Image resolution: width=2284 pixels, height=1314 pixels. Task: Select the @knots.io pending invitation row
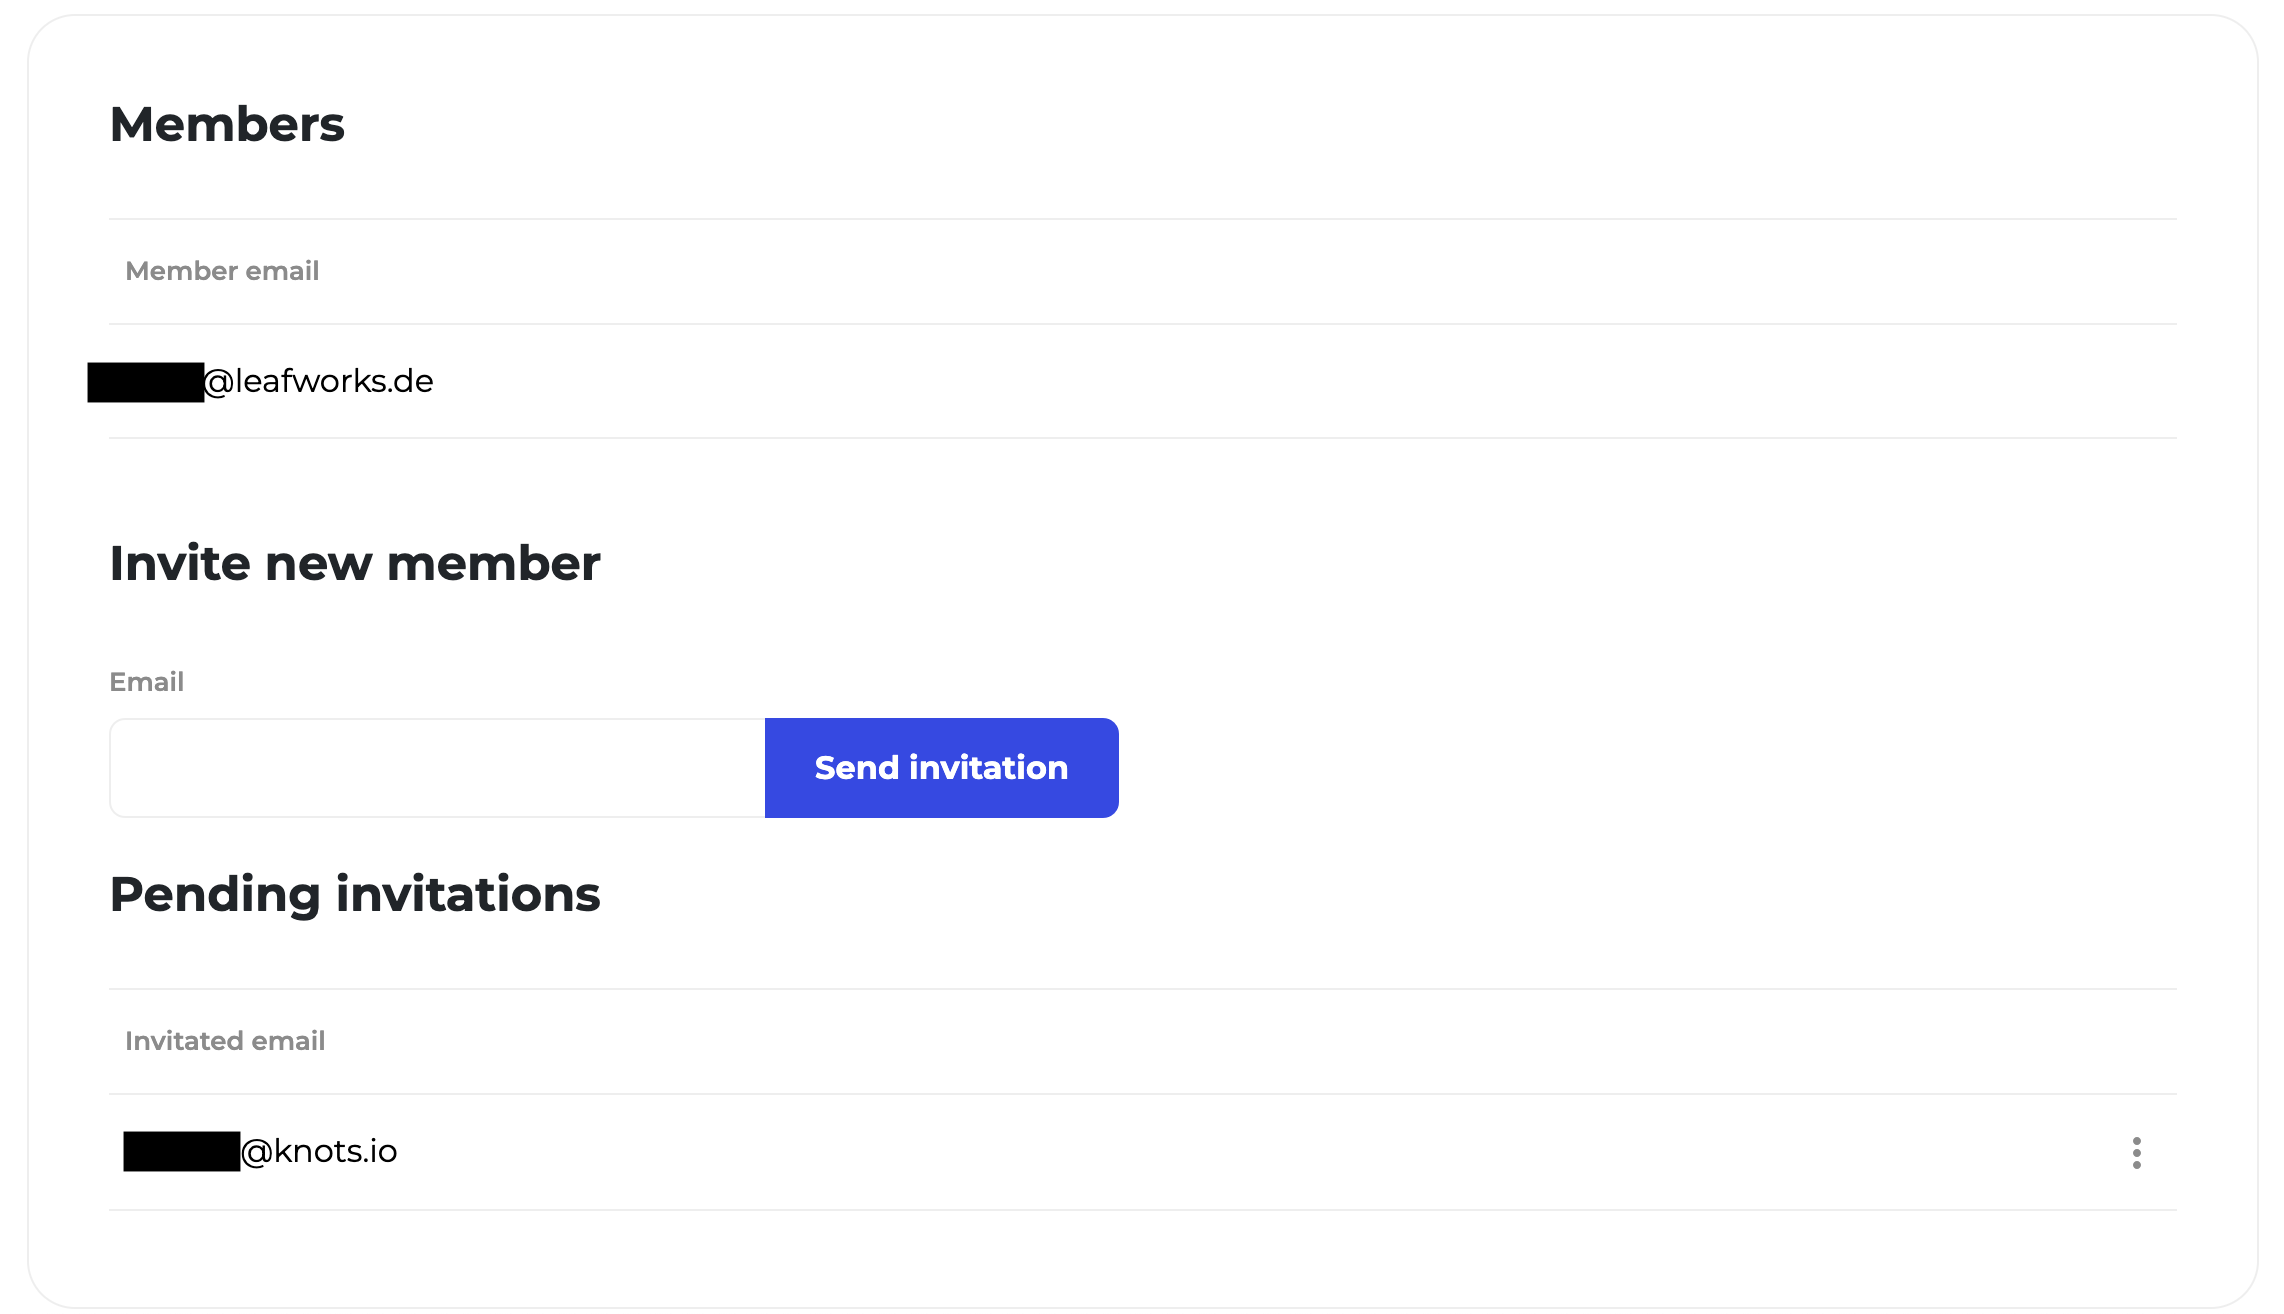(1143, 1152)
